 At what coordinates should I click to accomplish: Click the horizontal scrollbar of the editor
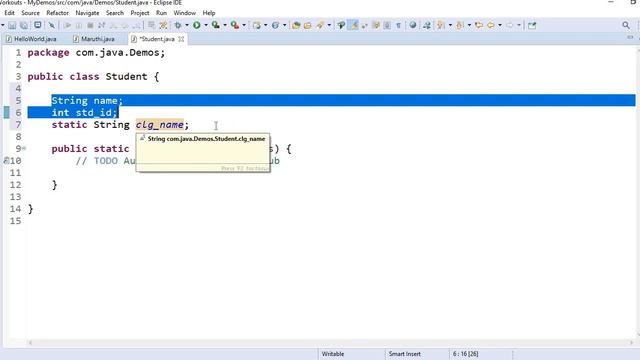tap(331, 343)
